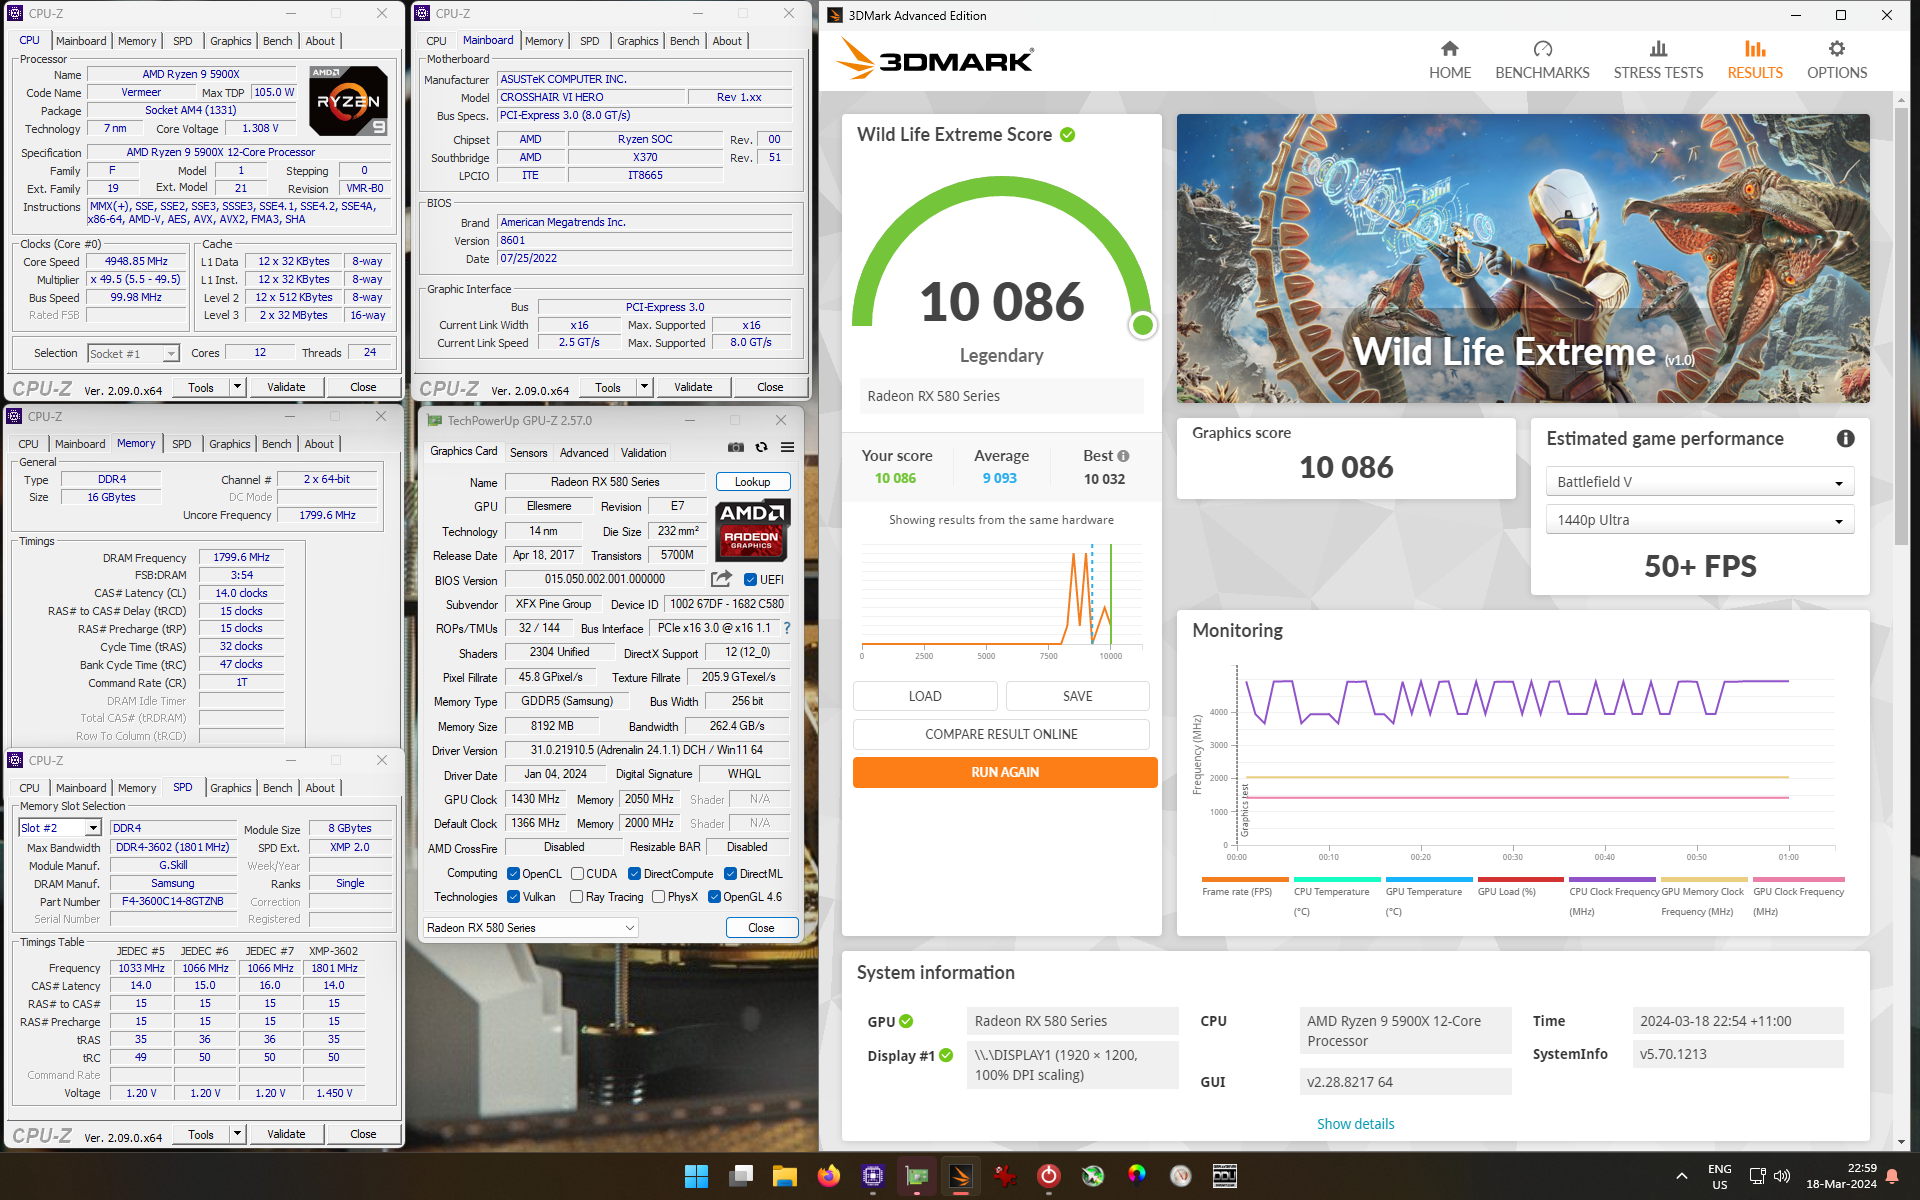Open the 3DMark HOME page icon
Screen dimensions: 1920x1200
point(1449,49)
